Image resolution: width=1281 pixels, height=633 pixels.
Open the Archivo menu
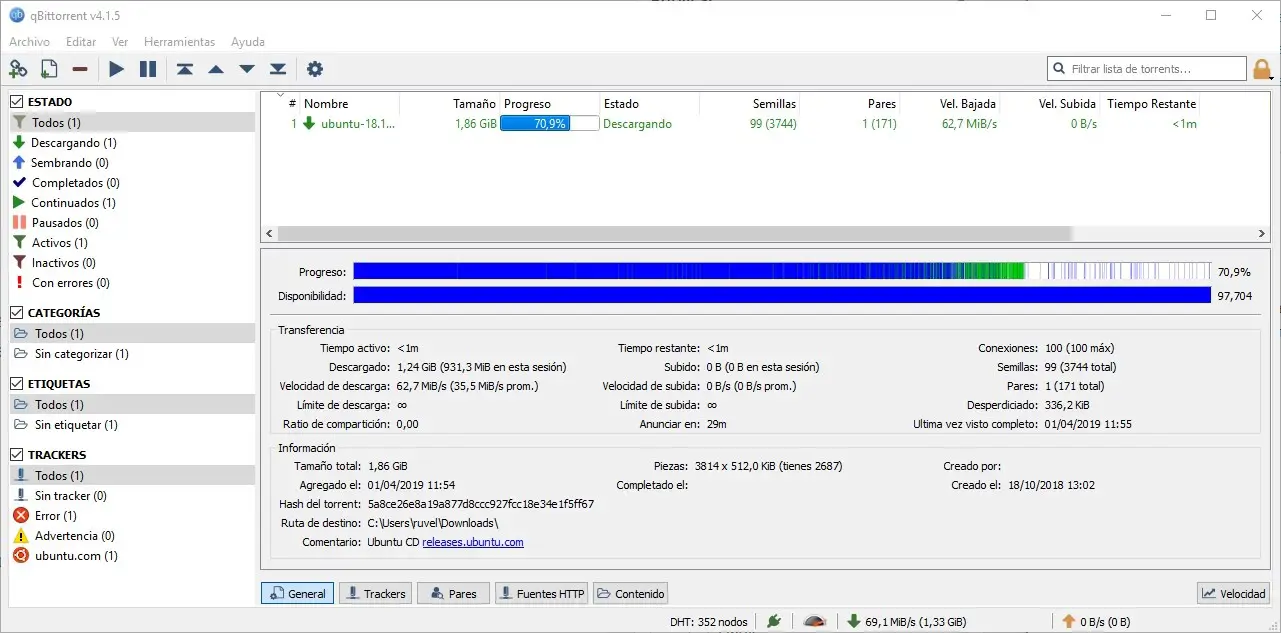click(x=29, y=42)
